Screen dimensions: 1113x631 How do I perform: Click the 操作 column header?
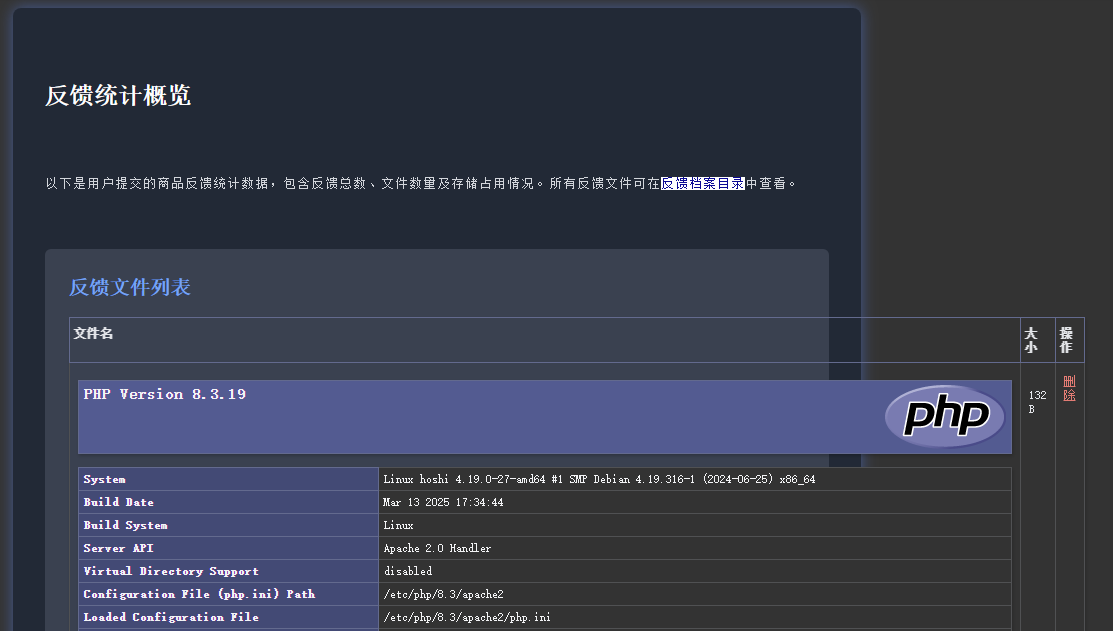point(1066,340)
